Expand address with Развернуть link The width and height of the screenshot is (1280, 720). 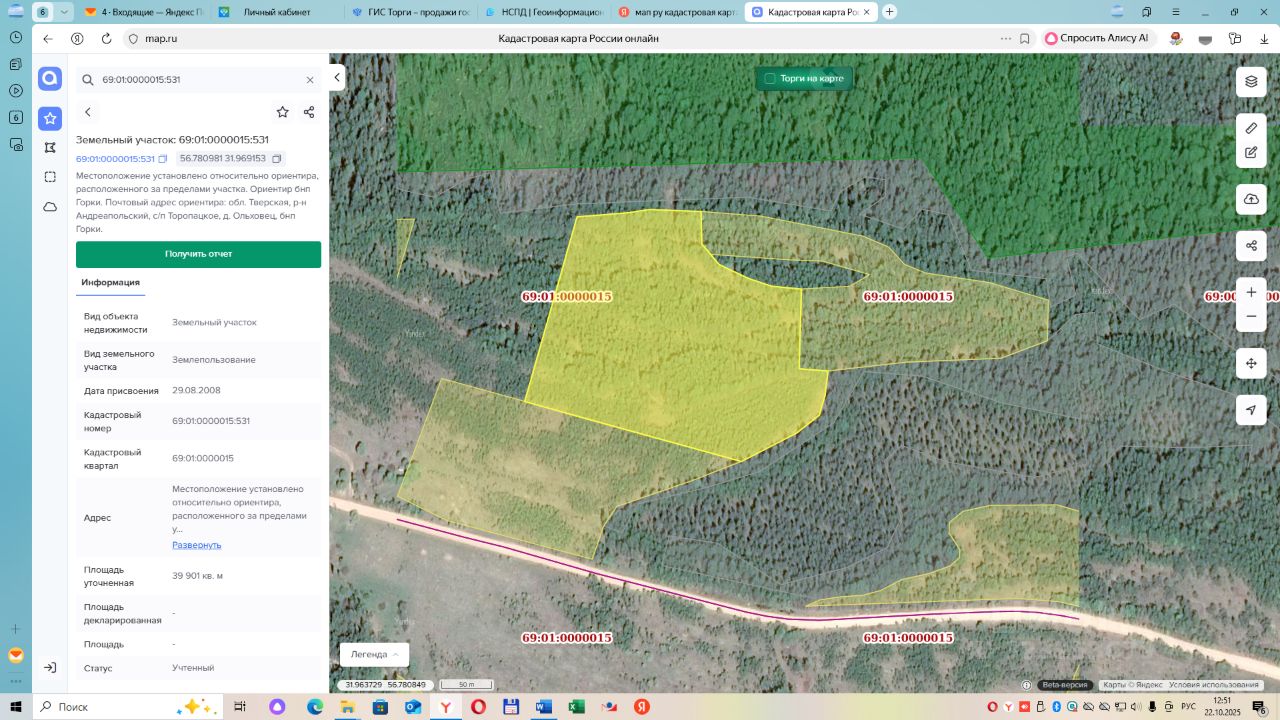pyautogui.click(x=197, y=545)
